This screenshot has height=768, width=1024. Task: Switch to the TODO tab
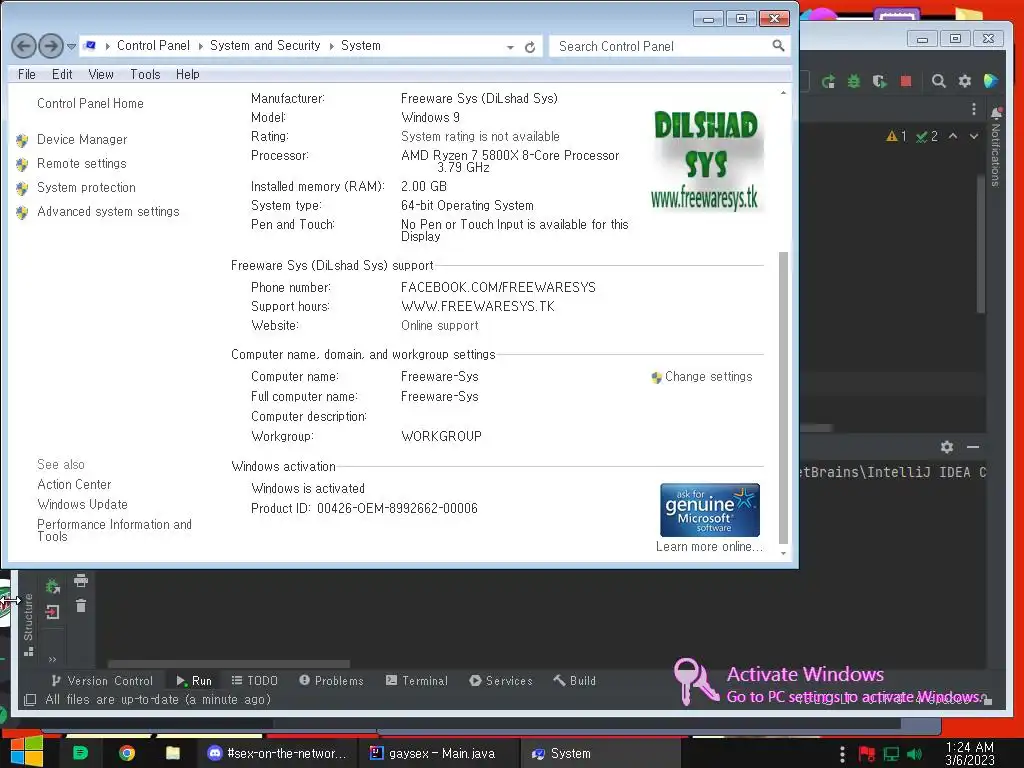click(x=255, y=680)
